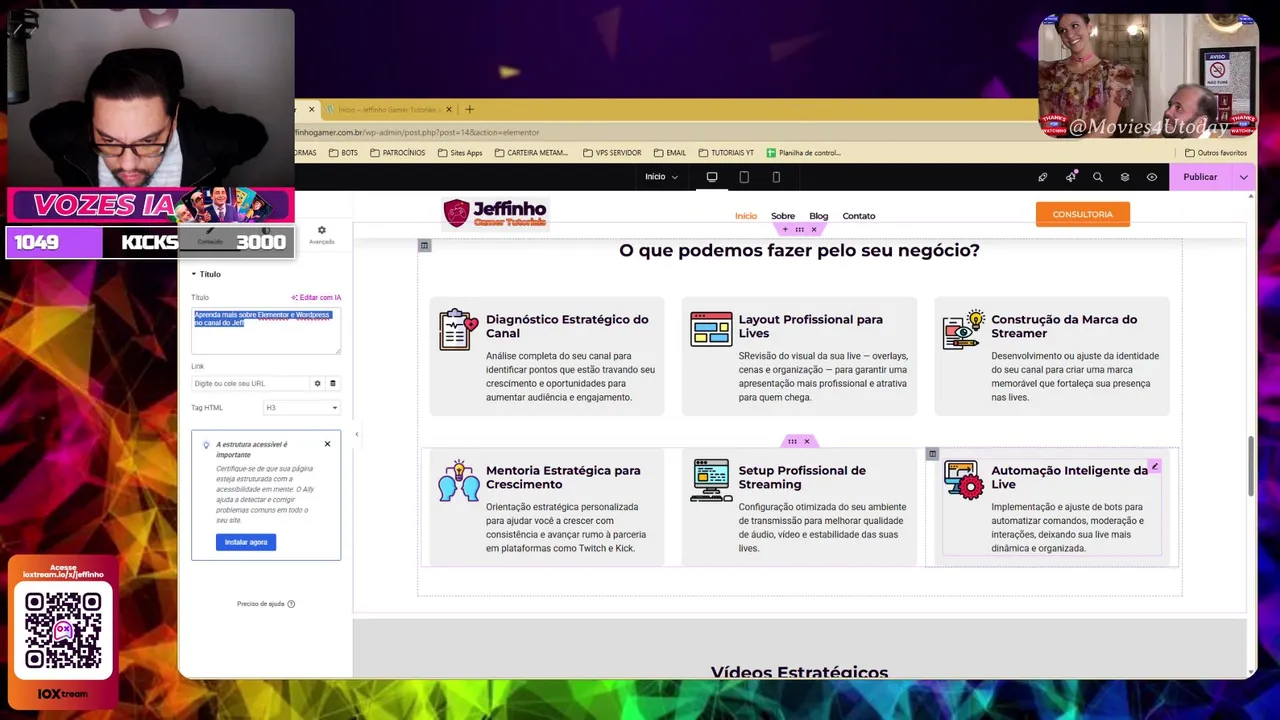Click Preciso de ajuda link

click(266, 604)
